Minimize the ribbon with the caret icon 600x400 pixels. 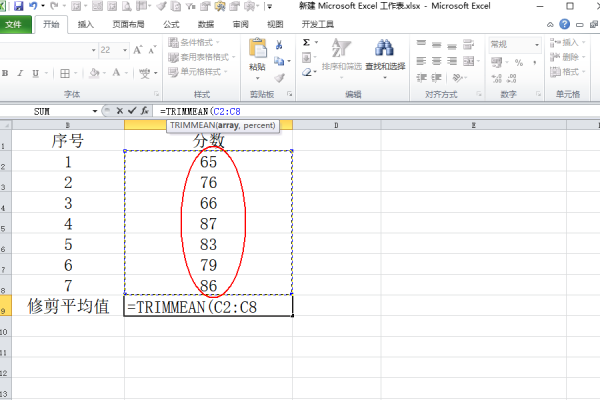click(x=550, y=25)
